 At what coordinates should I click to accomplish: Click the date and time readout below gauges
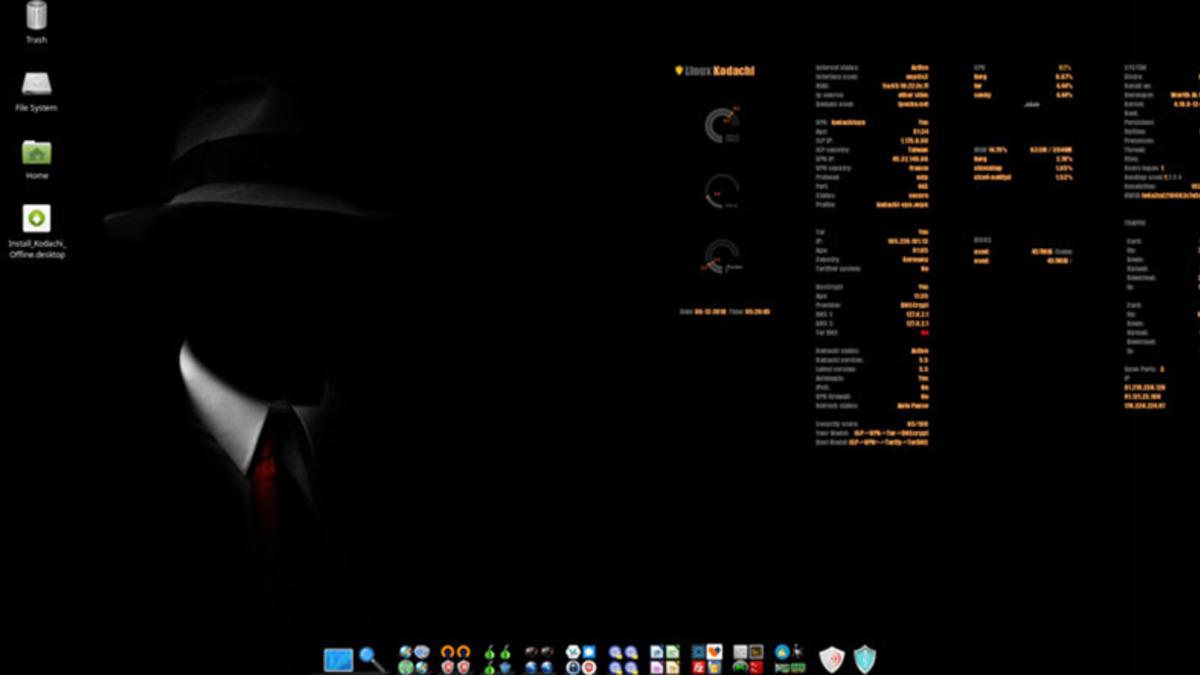click(x=724, y=312)
